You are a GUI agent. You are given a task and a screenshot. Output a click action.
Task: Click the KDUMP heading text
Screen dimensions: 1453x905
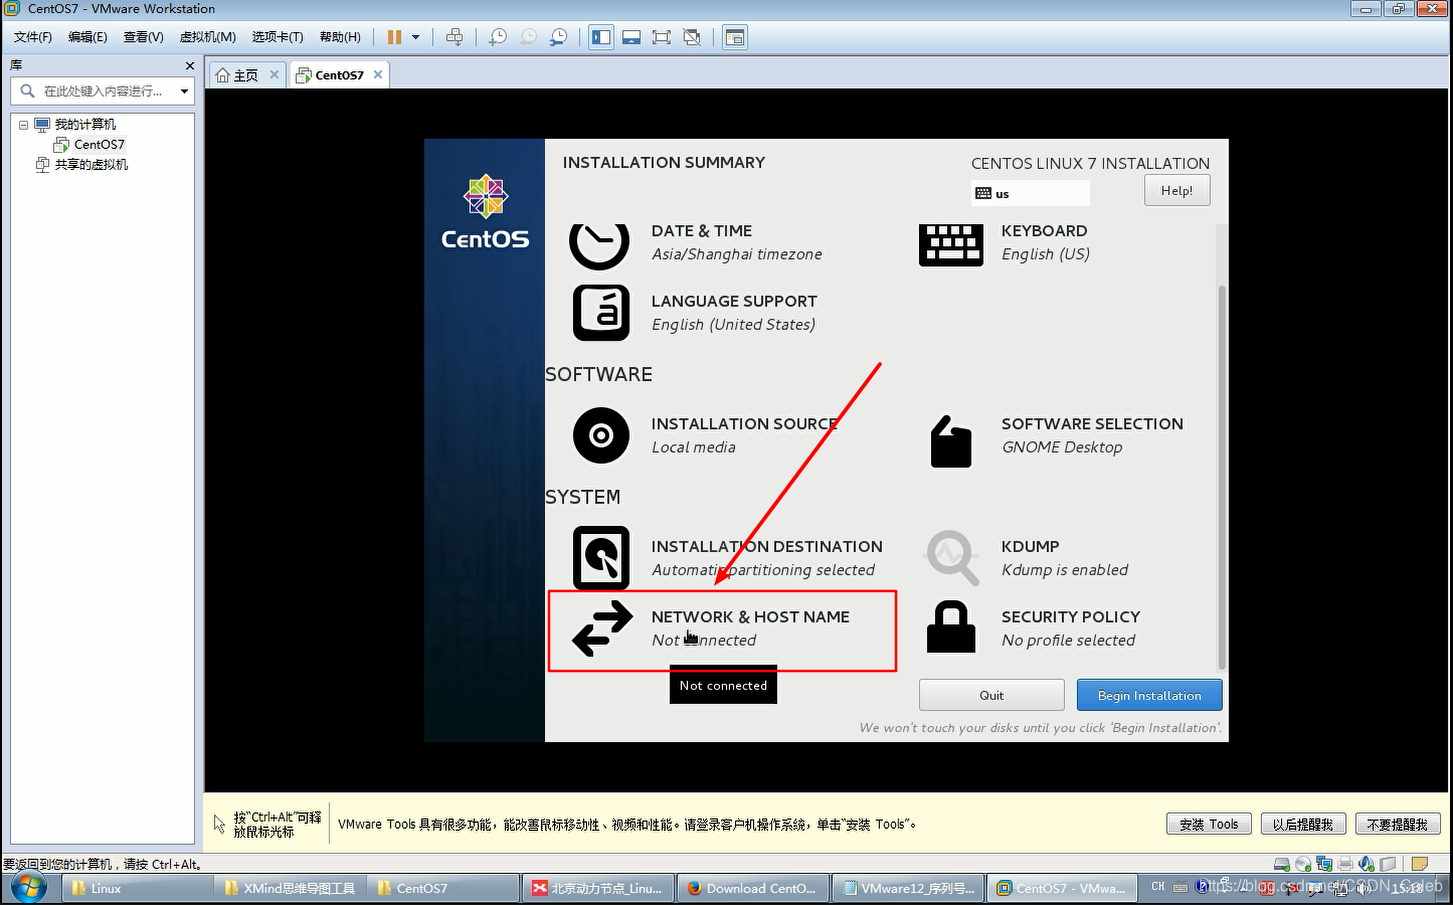1030,547
